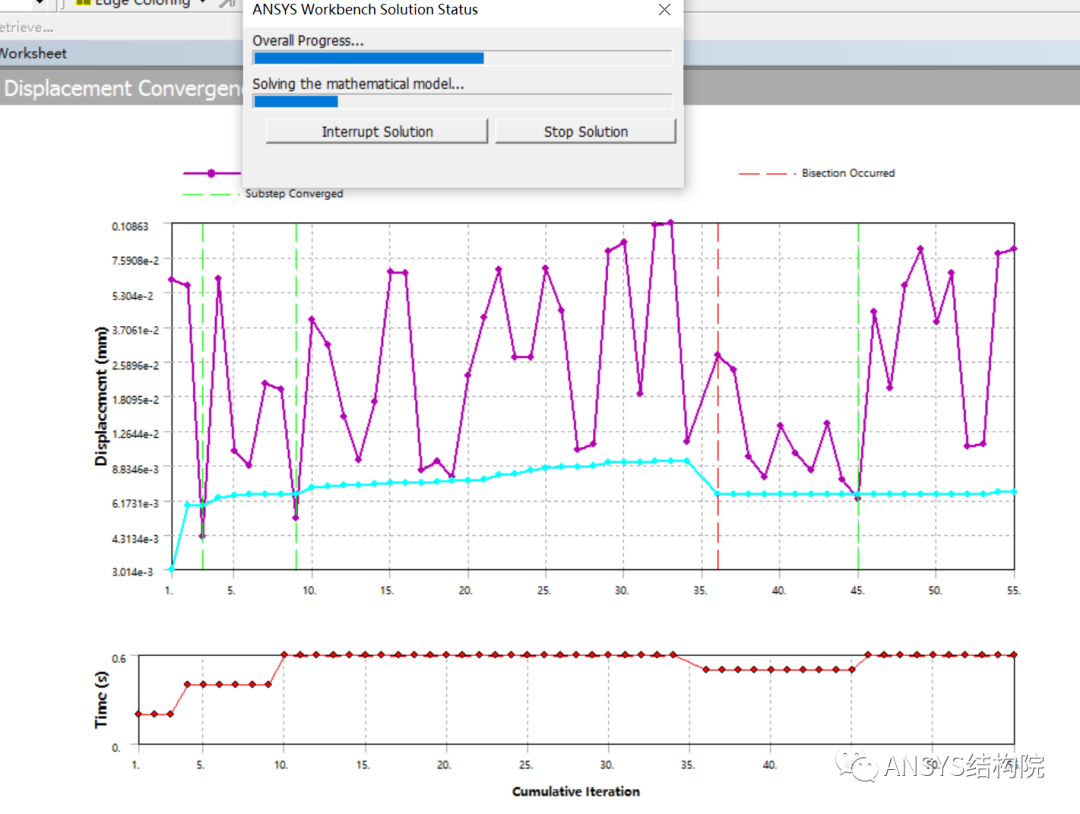This screenshot has height=814, width=1080.
Task: Click the 55. tick label on the displacement chart
Action: pyautogui.click(x=1014, y=590)
